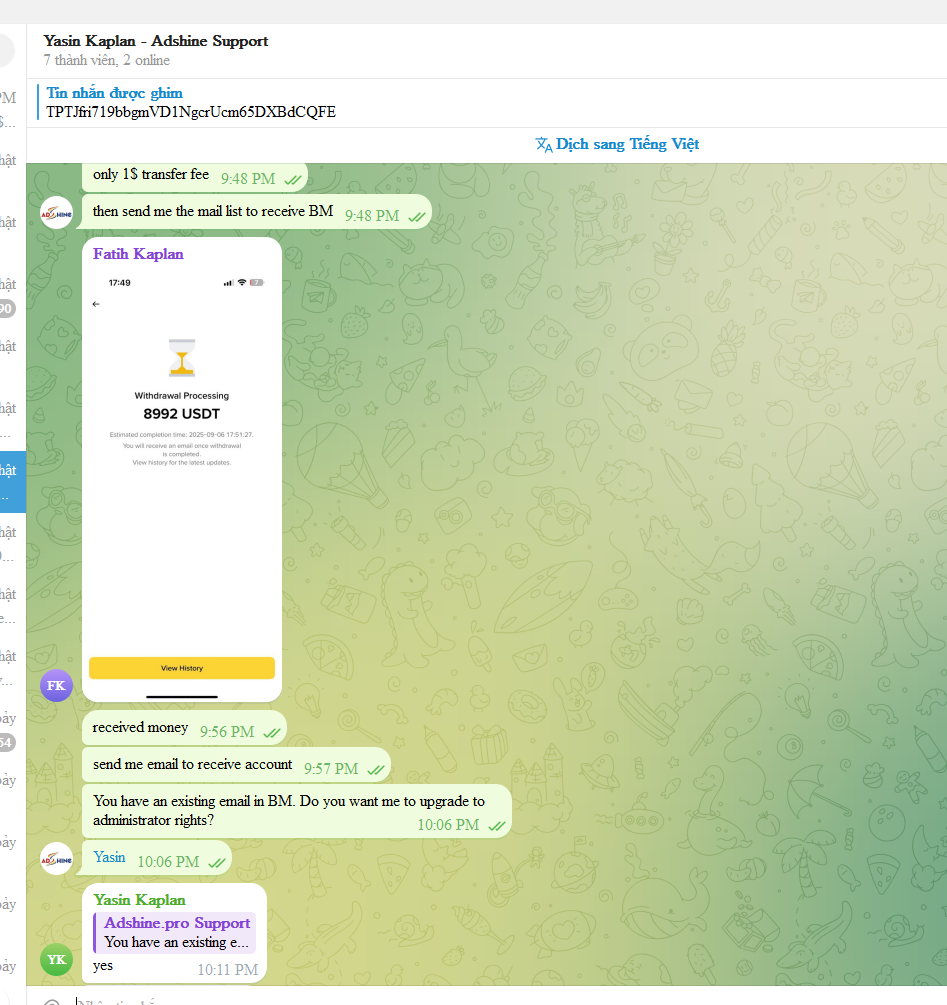Jump to quoted 'Adshine.pro Support' reply message
Viewport: 947px width, 1005px height.
[x=175, y=933]
